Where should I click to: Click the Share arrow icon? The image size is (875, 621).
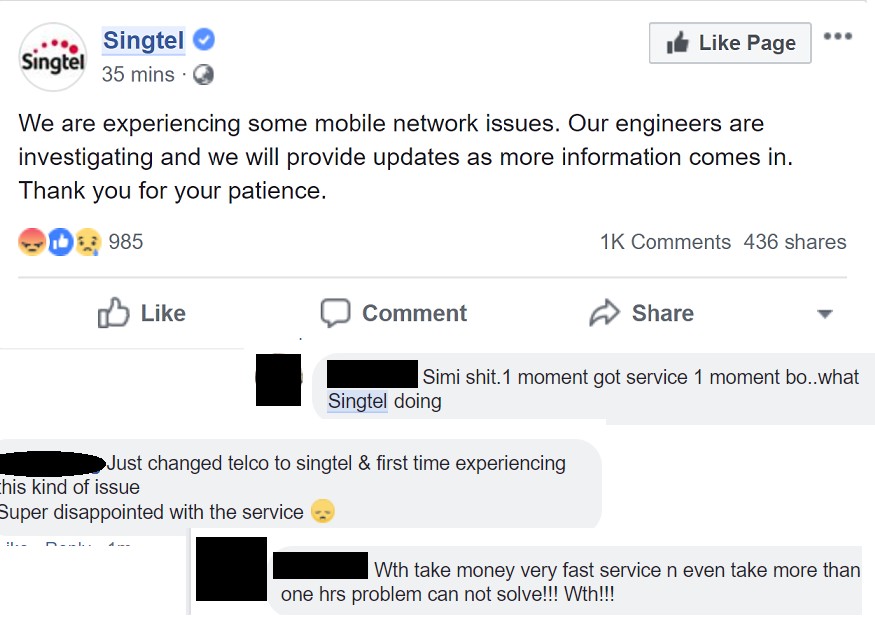pyautogui.click(x=603, y=312)
